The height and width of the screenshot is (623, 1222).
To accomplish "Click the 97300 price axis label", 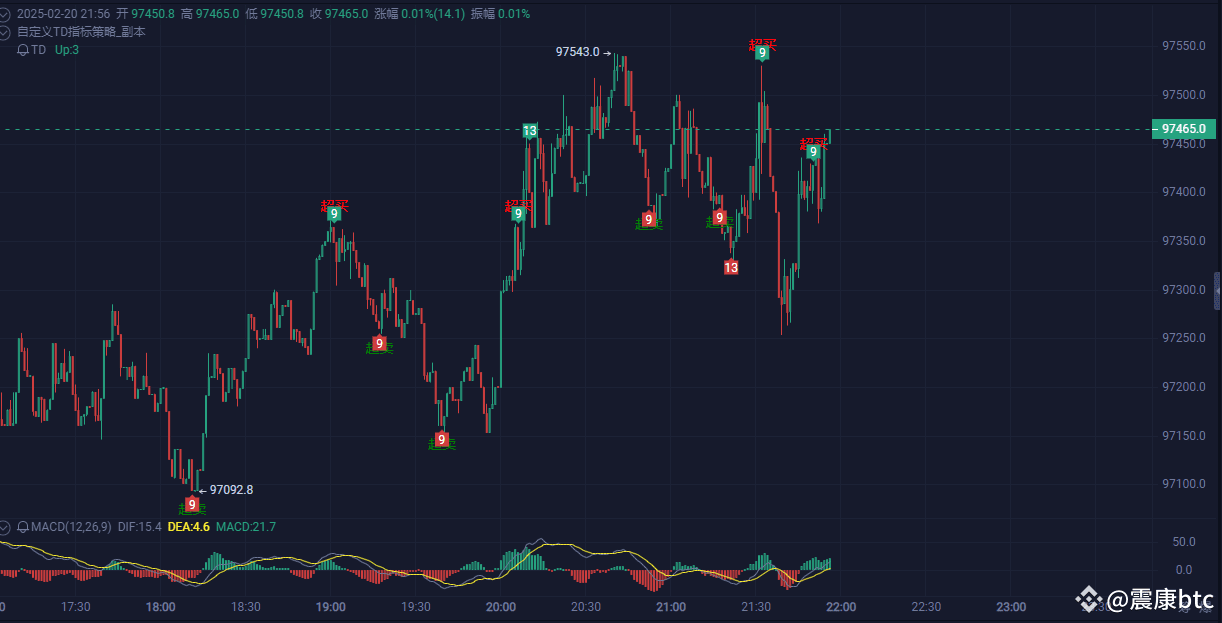I will pyautogui.click(x=1183, y=290).
